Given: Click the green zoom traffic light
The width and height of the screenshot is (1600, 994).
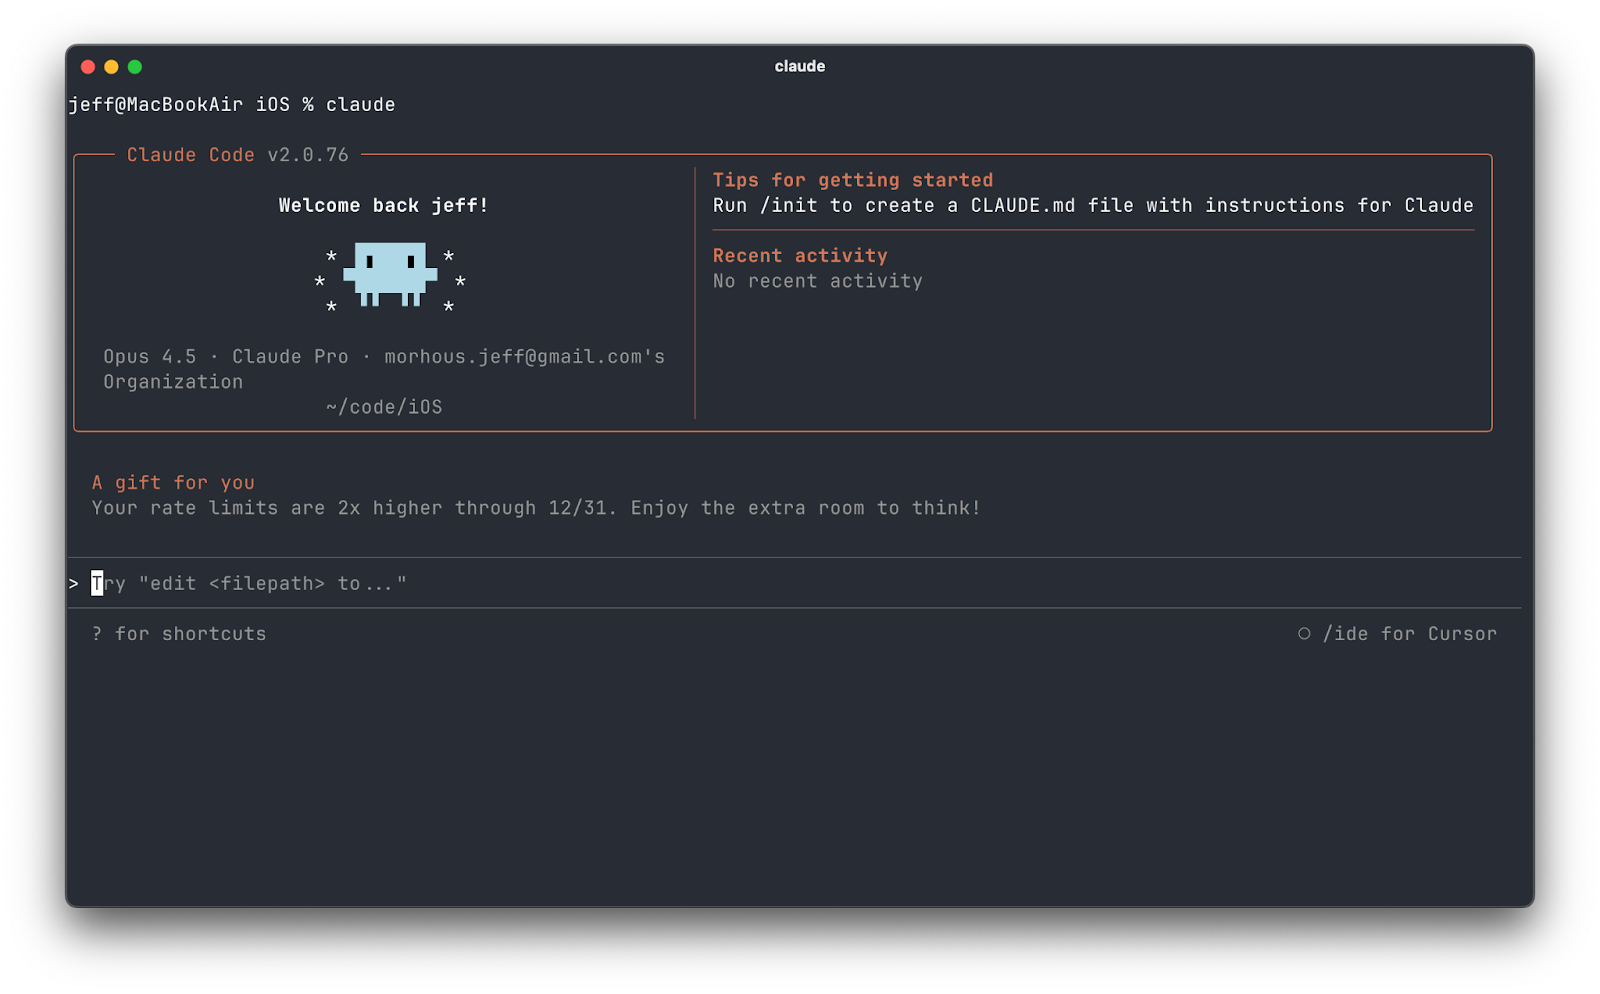Looking at the screenshot, I should pyautogui.click(x=133, y=66).
